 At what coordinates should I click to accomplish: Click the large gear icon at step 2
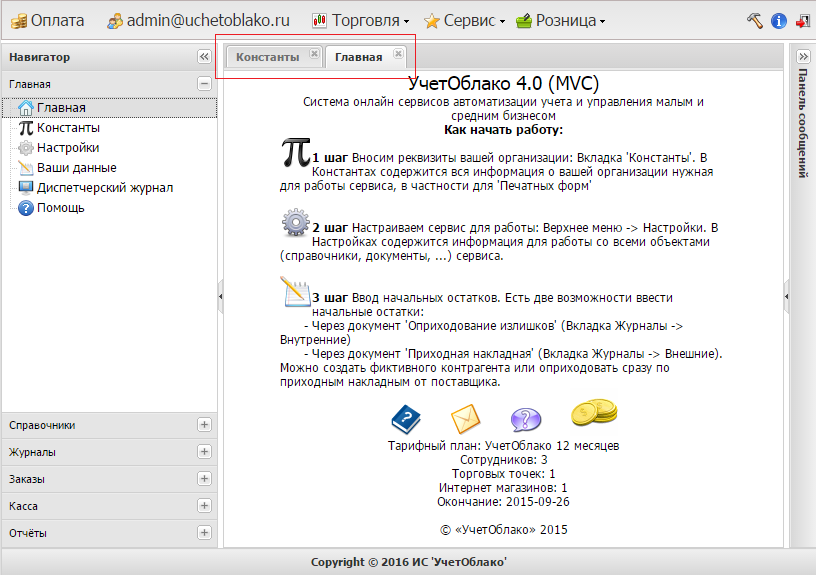click(296, 223)
